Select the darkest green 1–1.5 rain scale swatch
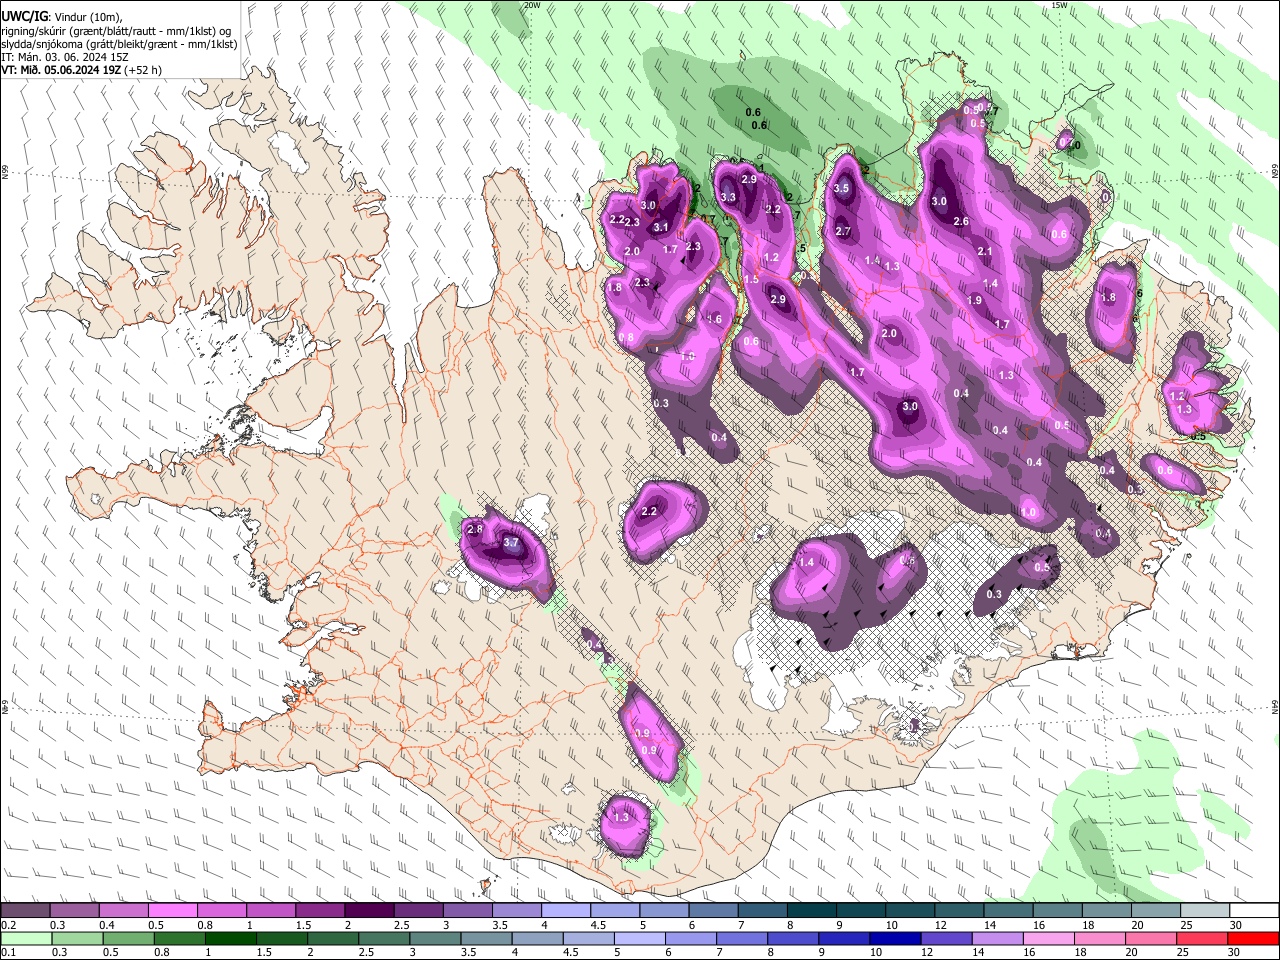This screenshot has height=960, width=1280. tap(229, 938)
